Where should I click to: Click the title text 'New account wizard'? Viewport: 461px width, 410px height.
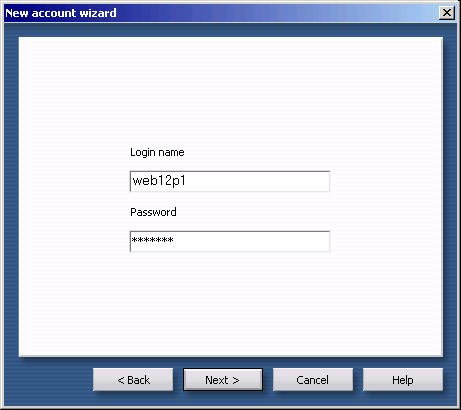(61, 13)
